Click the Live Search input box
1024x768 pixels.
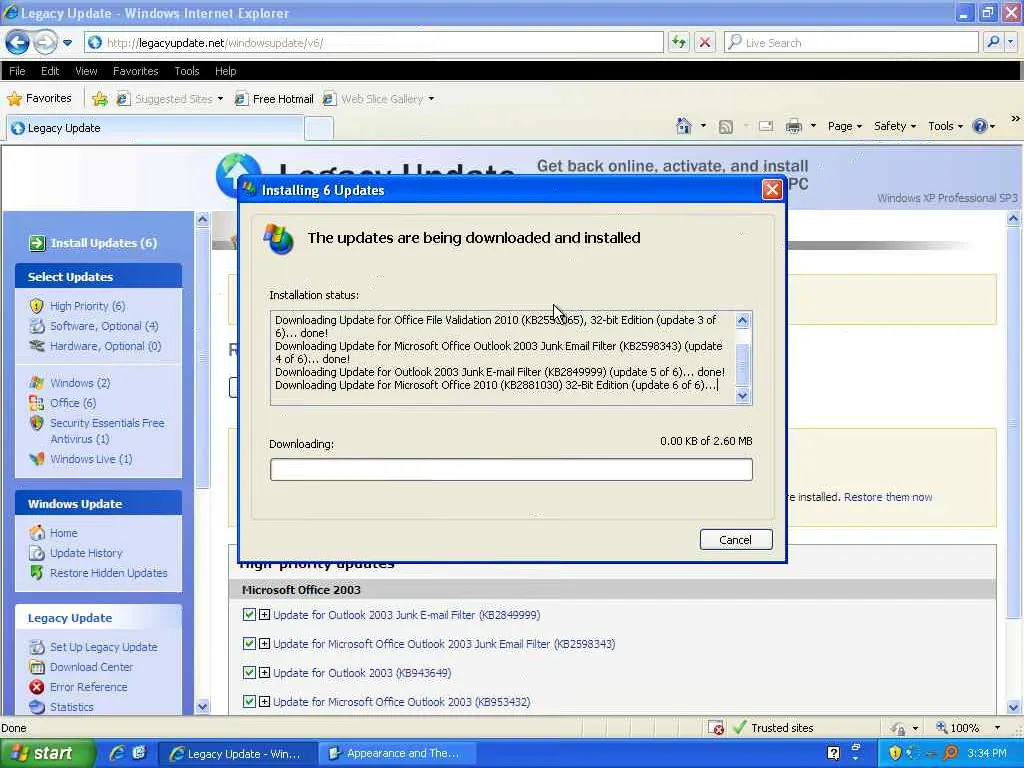coord(851,42)
